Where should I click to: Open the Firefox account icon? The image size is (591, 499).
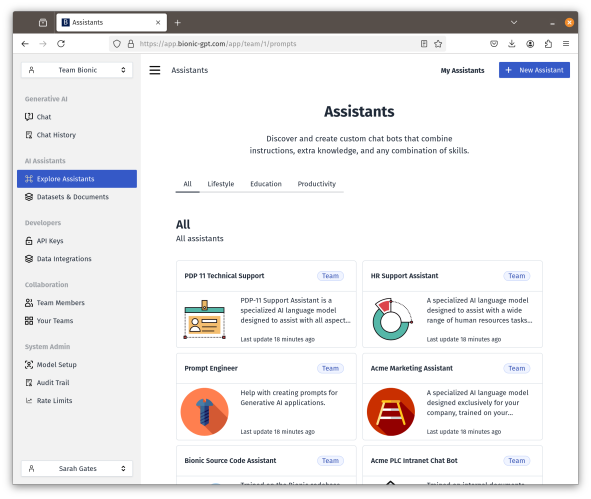point(530,44)
